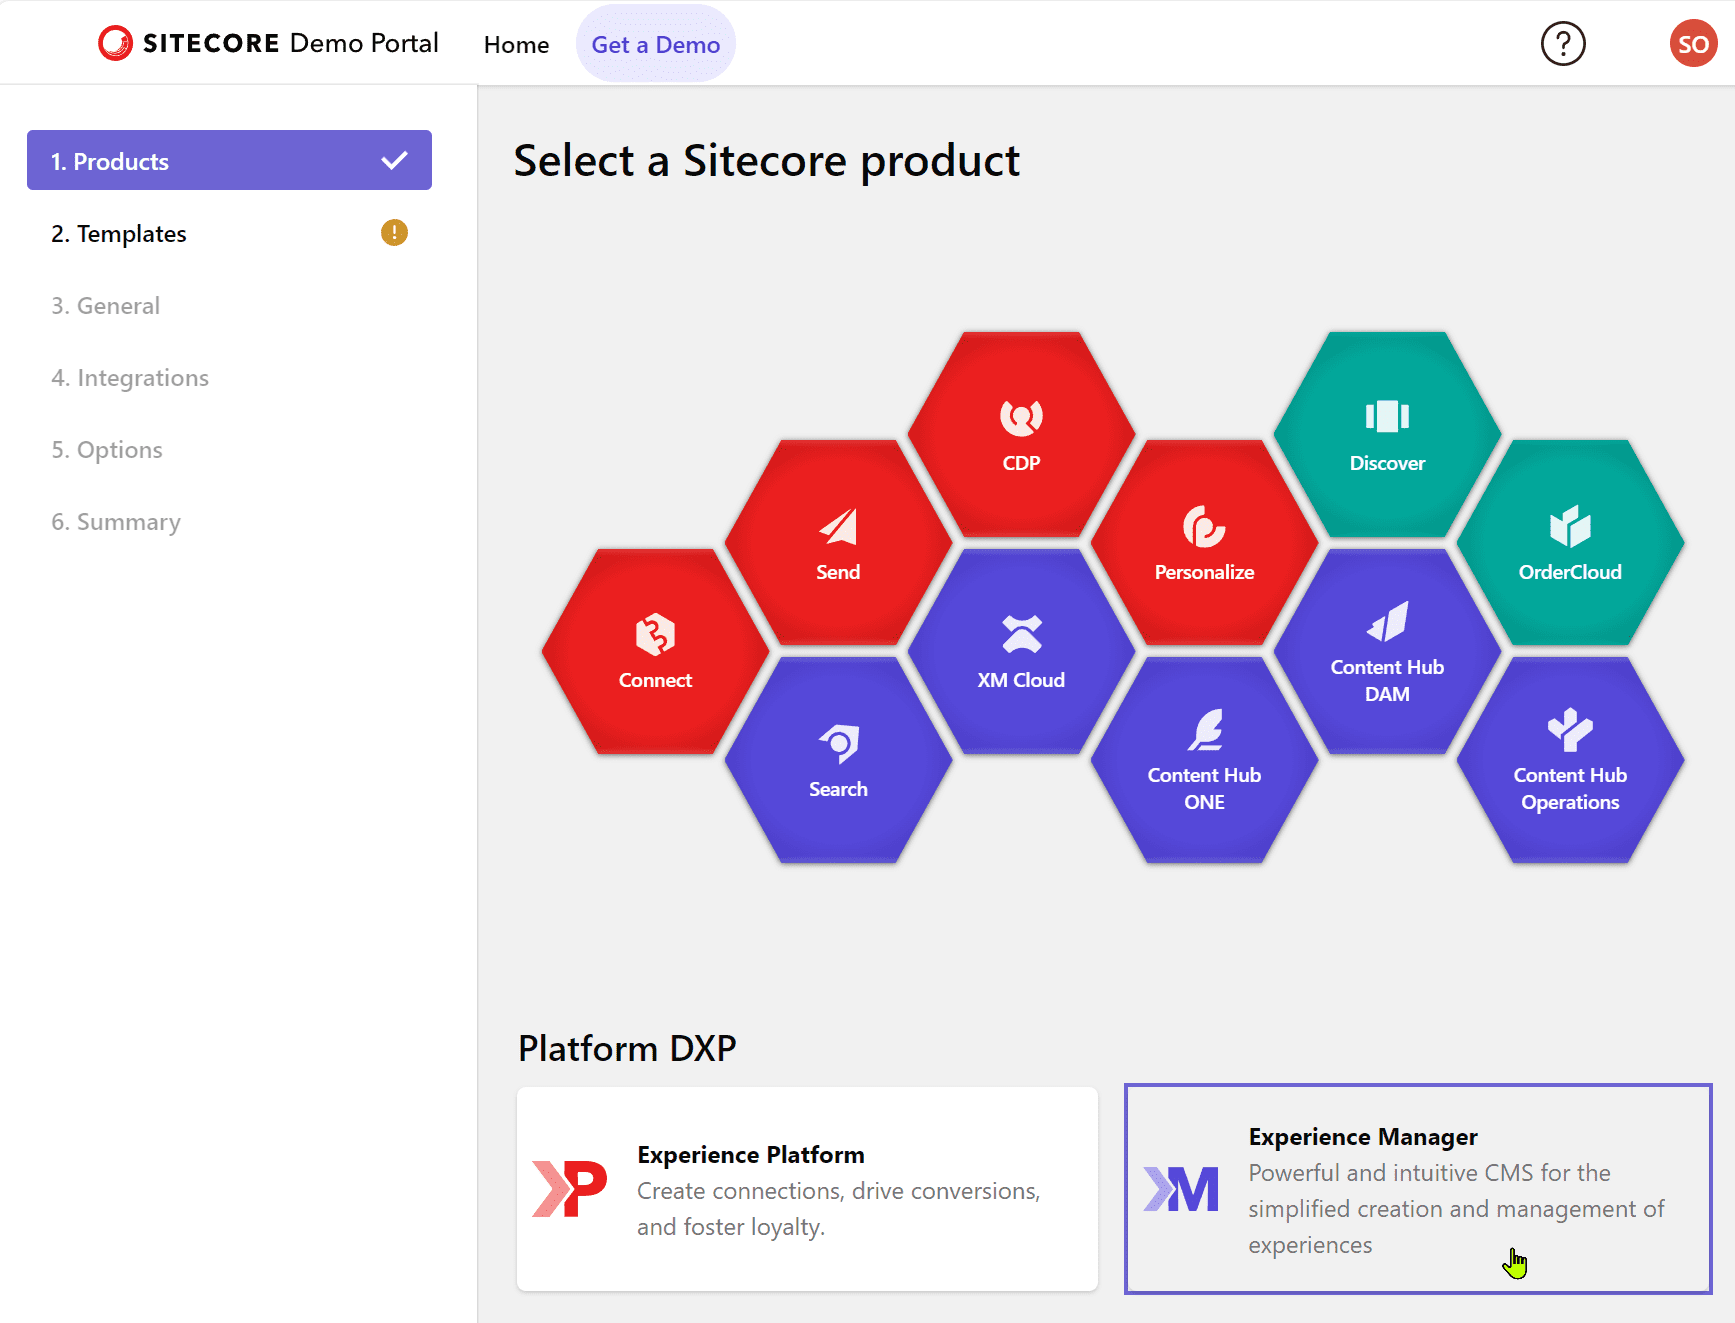
Task: Pick the Content Hub Operations hexagon
Action: (x=1570, y=761)
